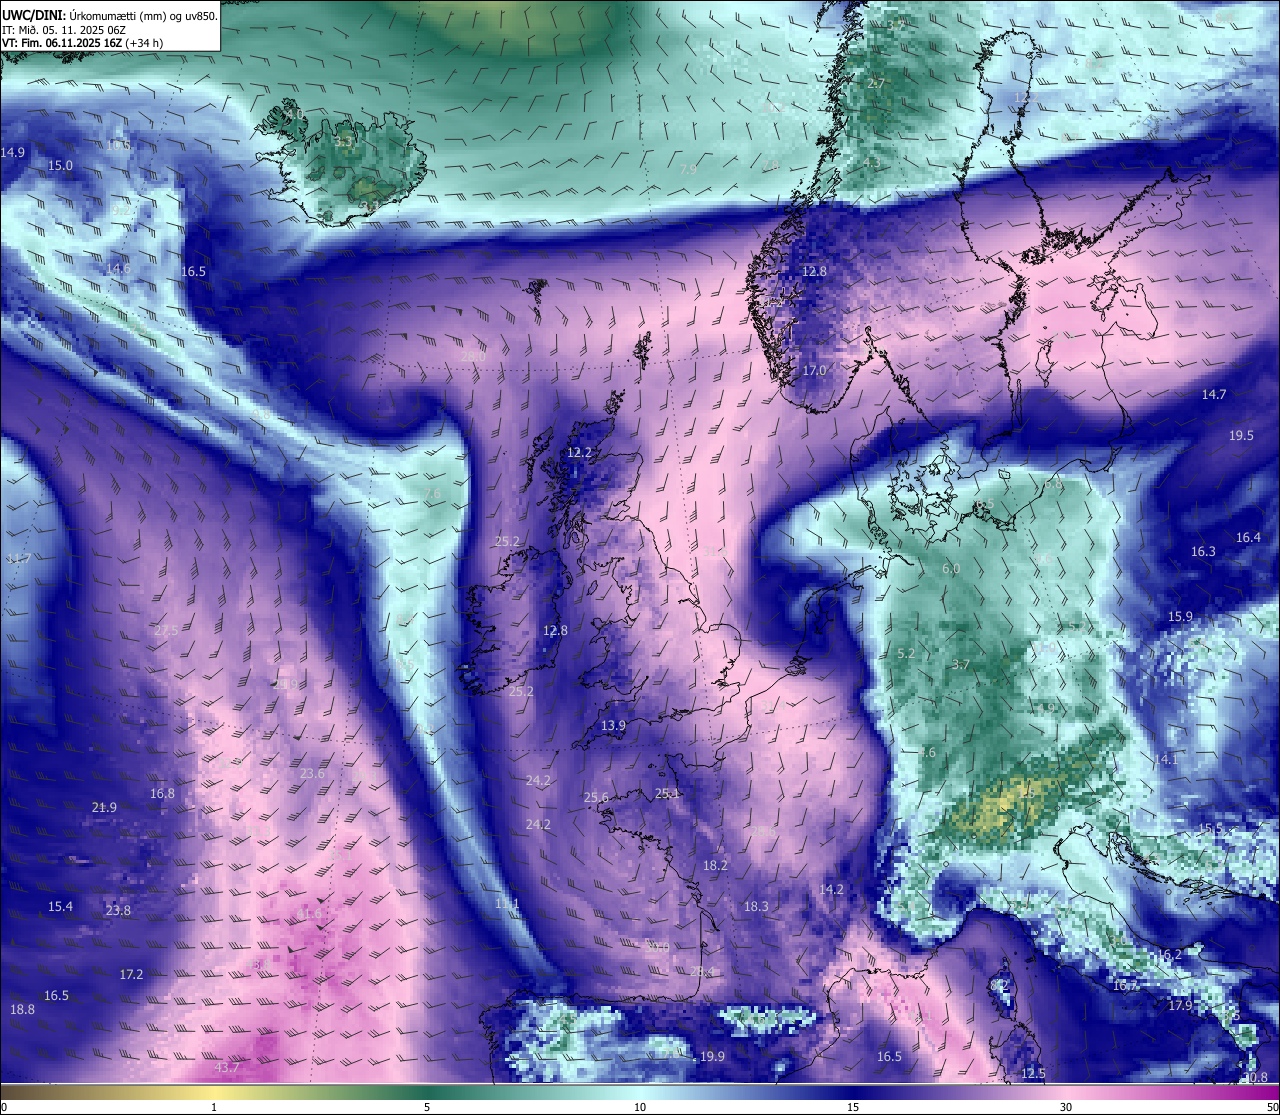This screenshot has width=1280, height=1115.
Task: Click the map value '19.9' over Spain
Action: (x=712, y=1057)
